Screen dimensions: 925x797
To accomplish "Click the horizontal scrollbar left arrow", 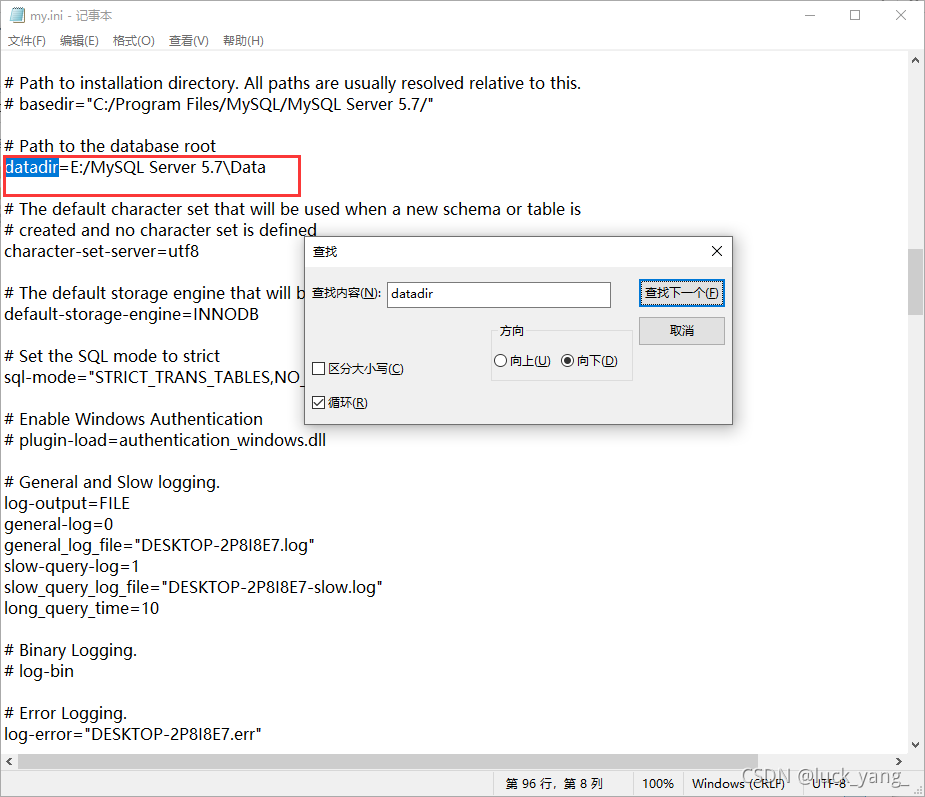I will click(9, 762).
